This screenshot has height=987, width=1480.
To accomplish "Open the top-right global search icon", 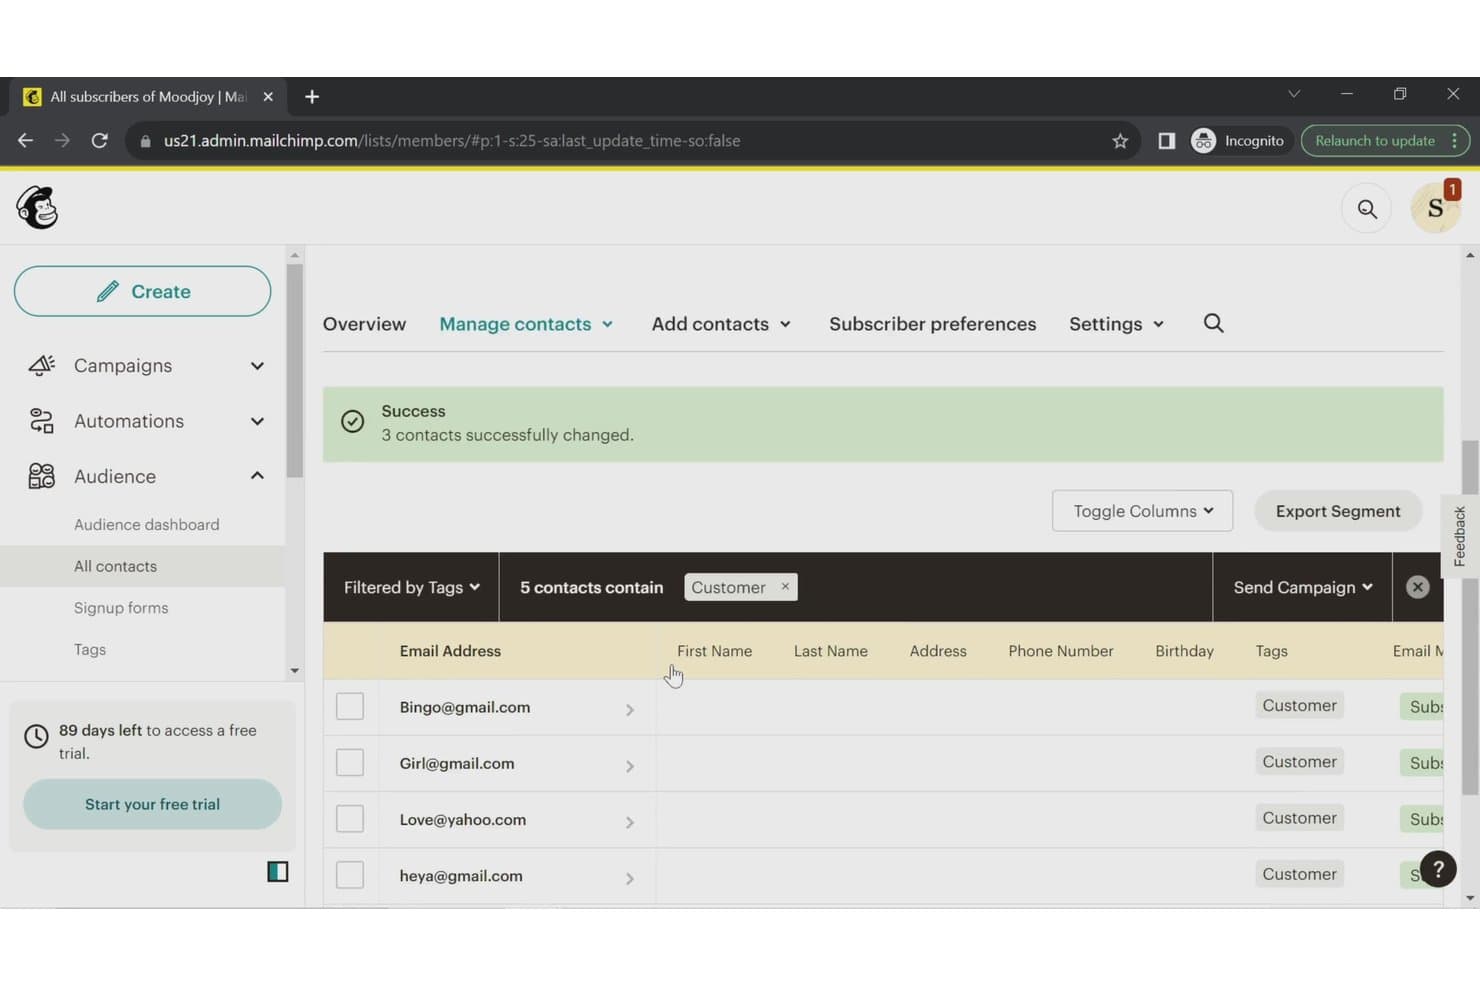I will [1366, 209].
